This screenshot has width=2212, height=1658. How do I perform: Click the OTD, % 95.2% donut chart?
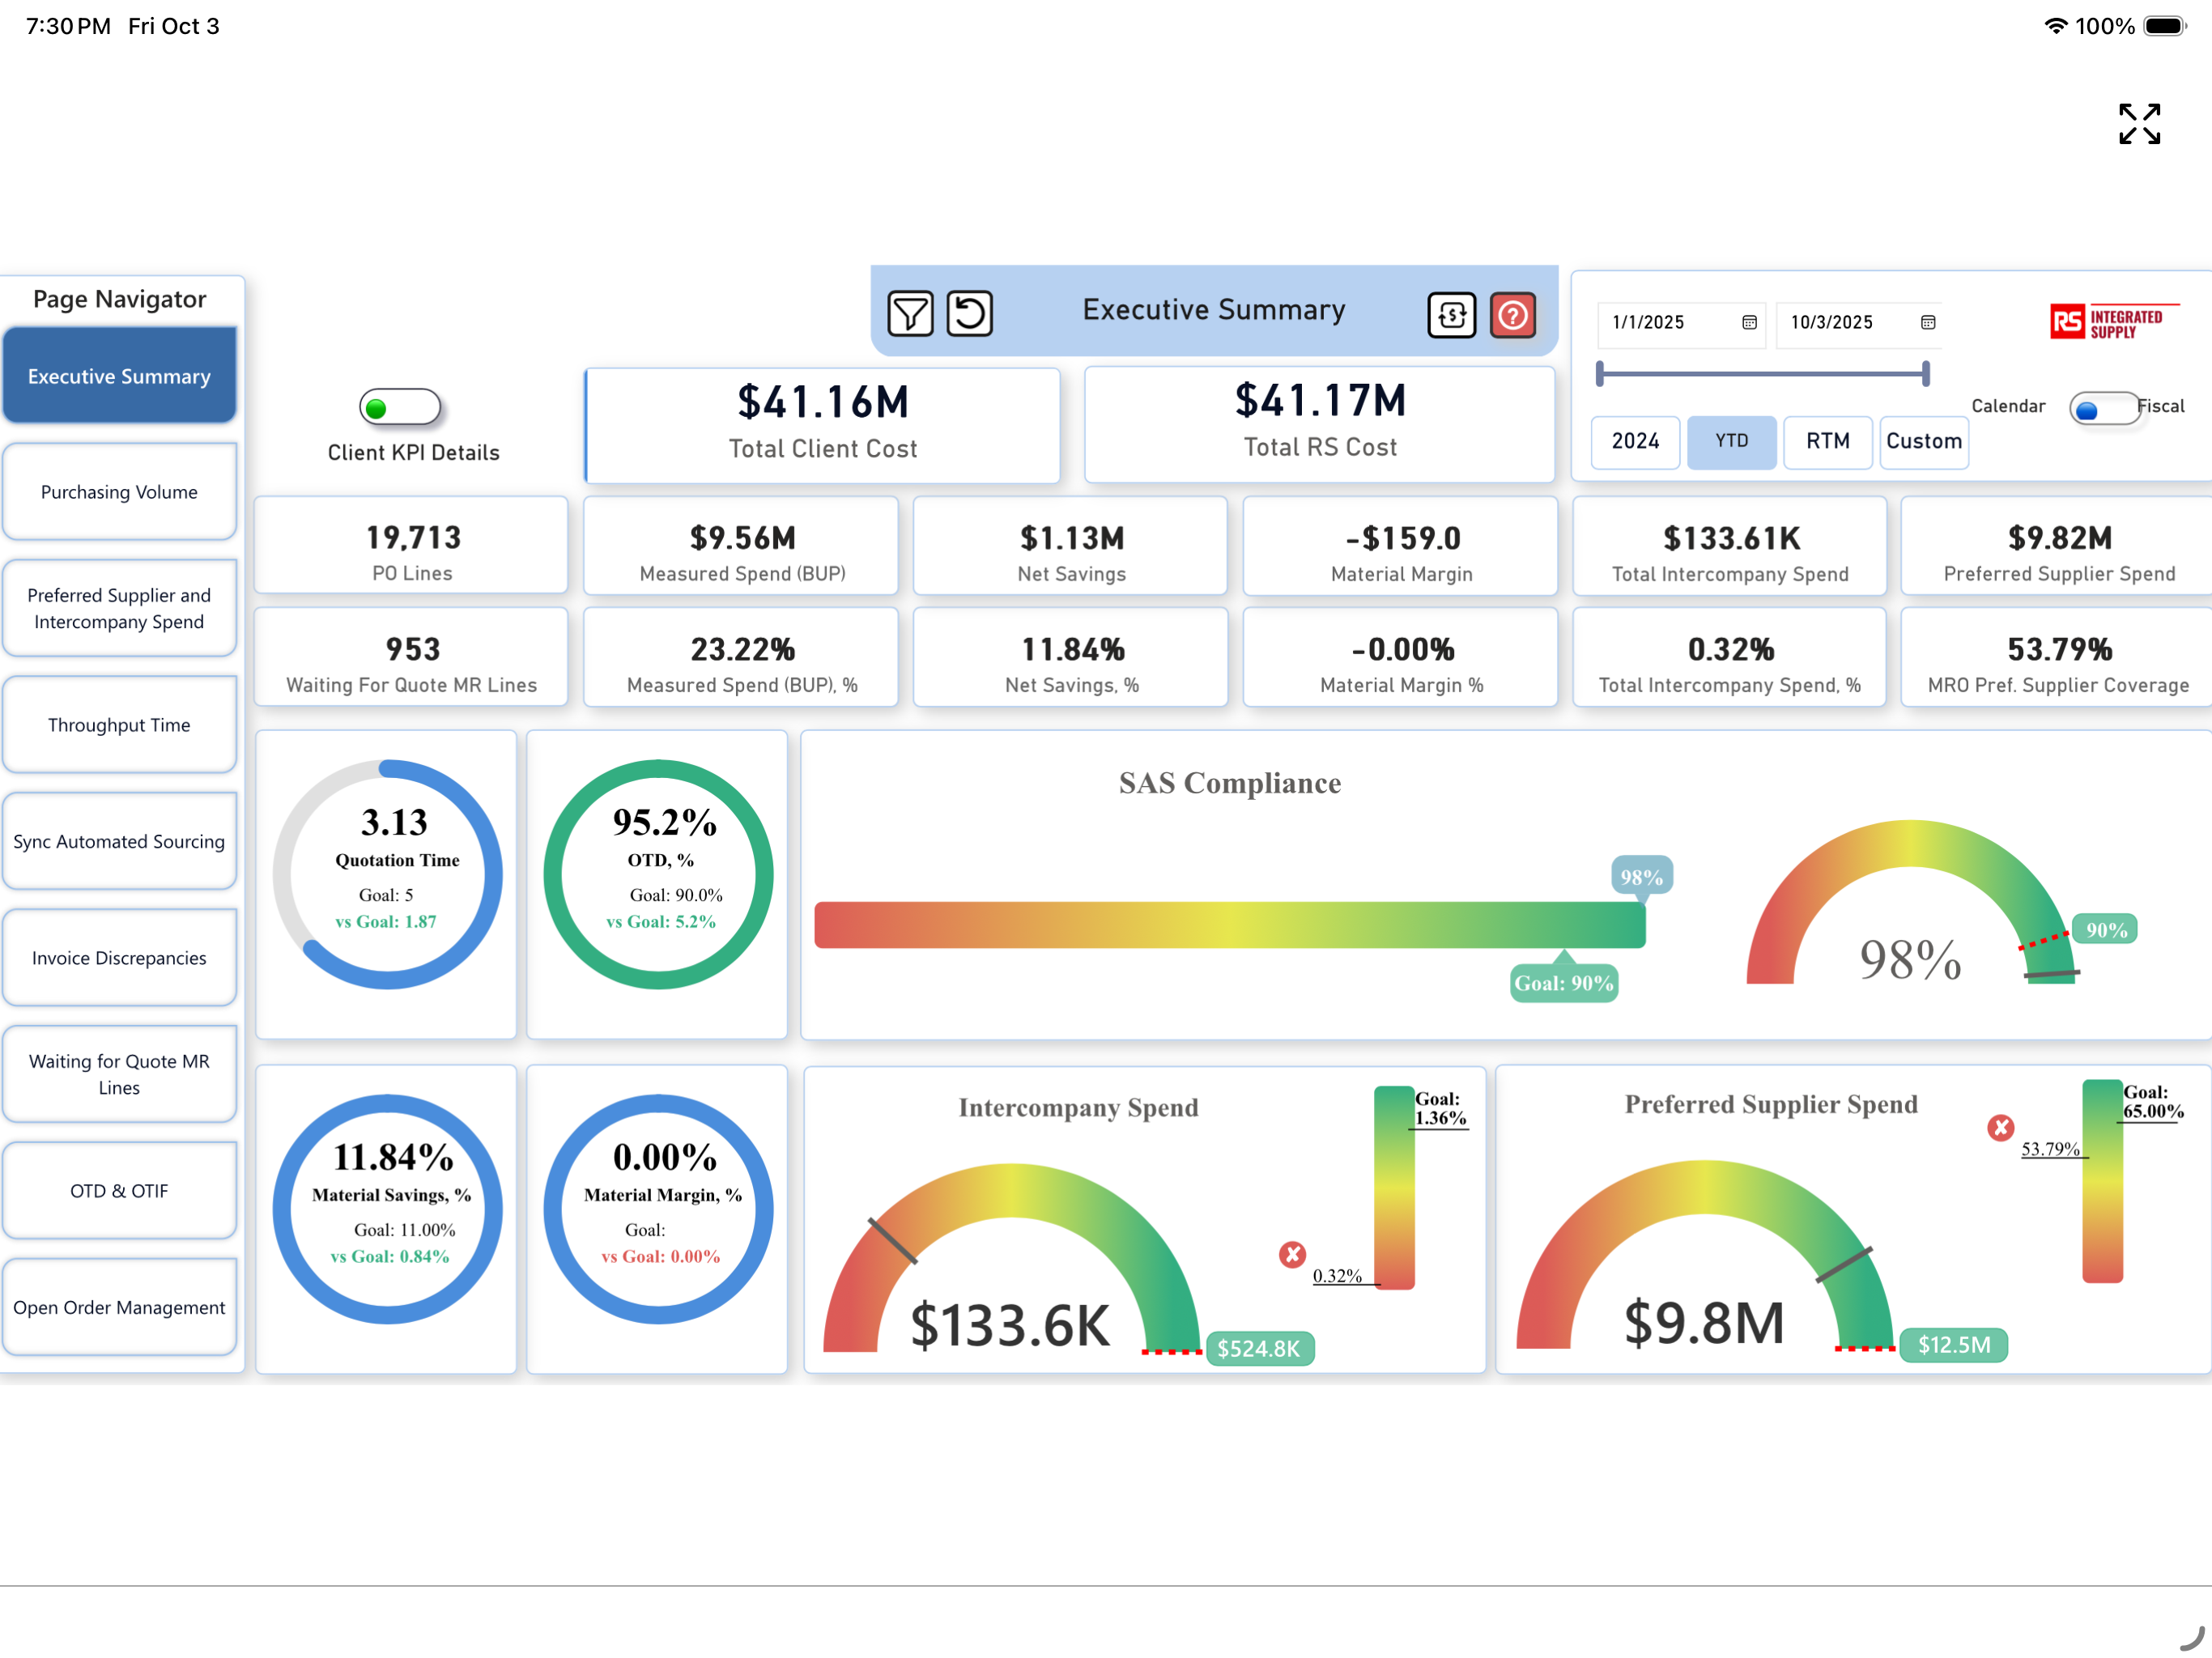pyautogui.click(x=658, y=875)
